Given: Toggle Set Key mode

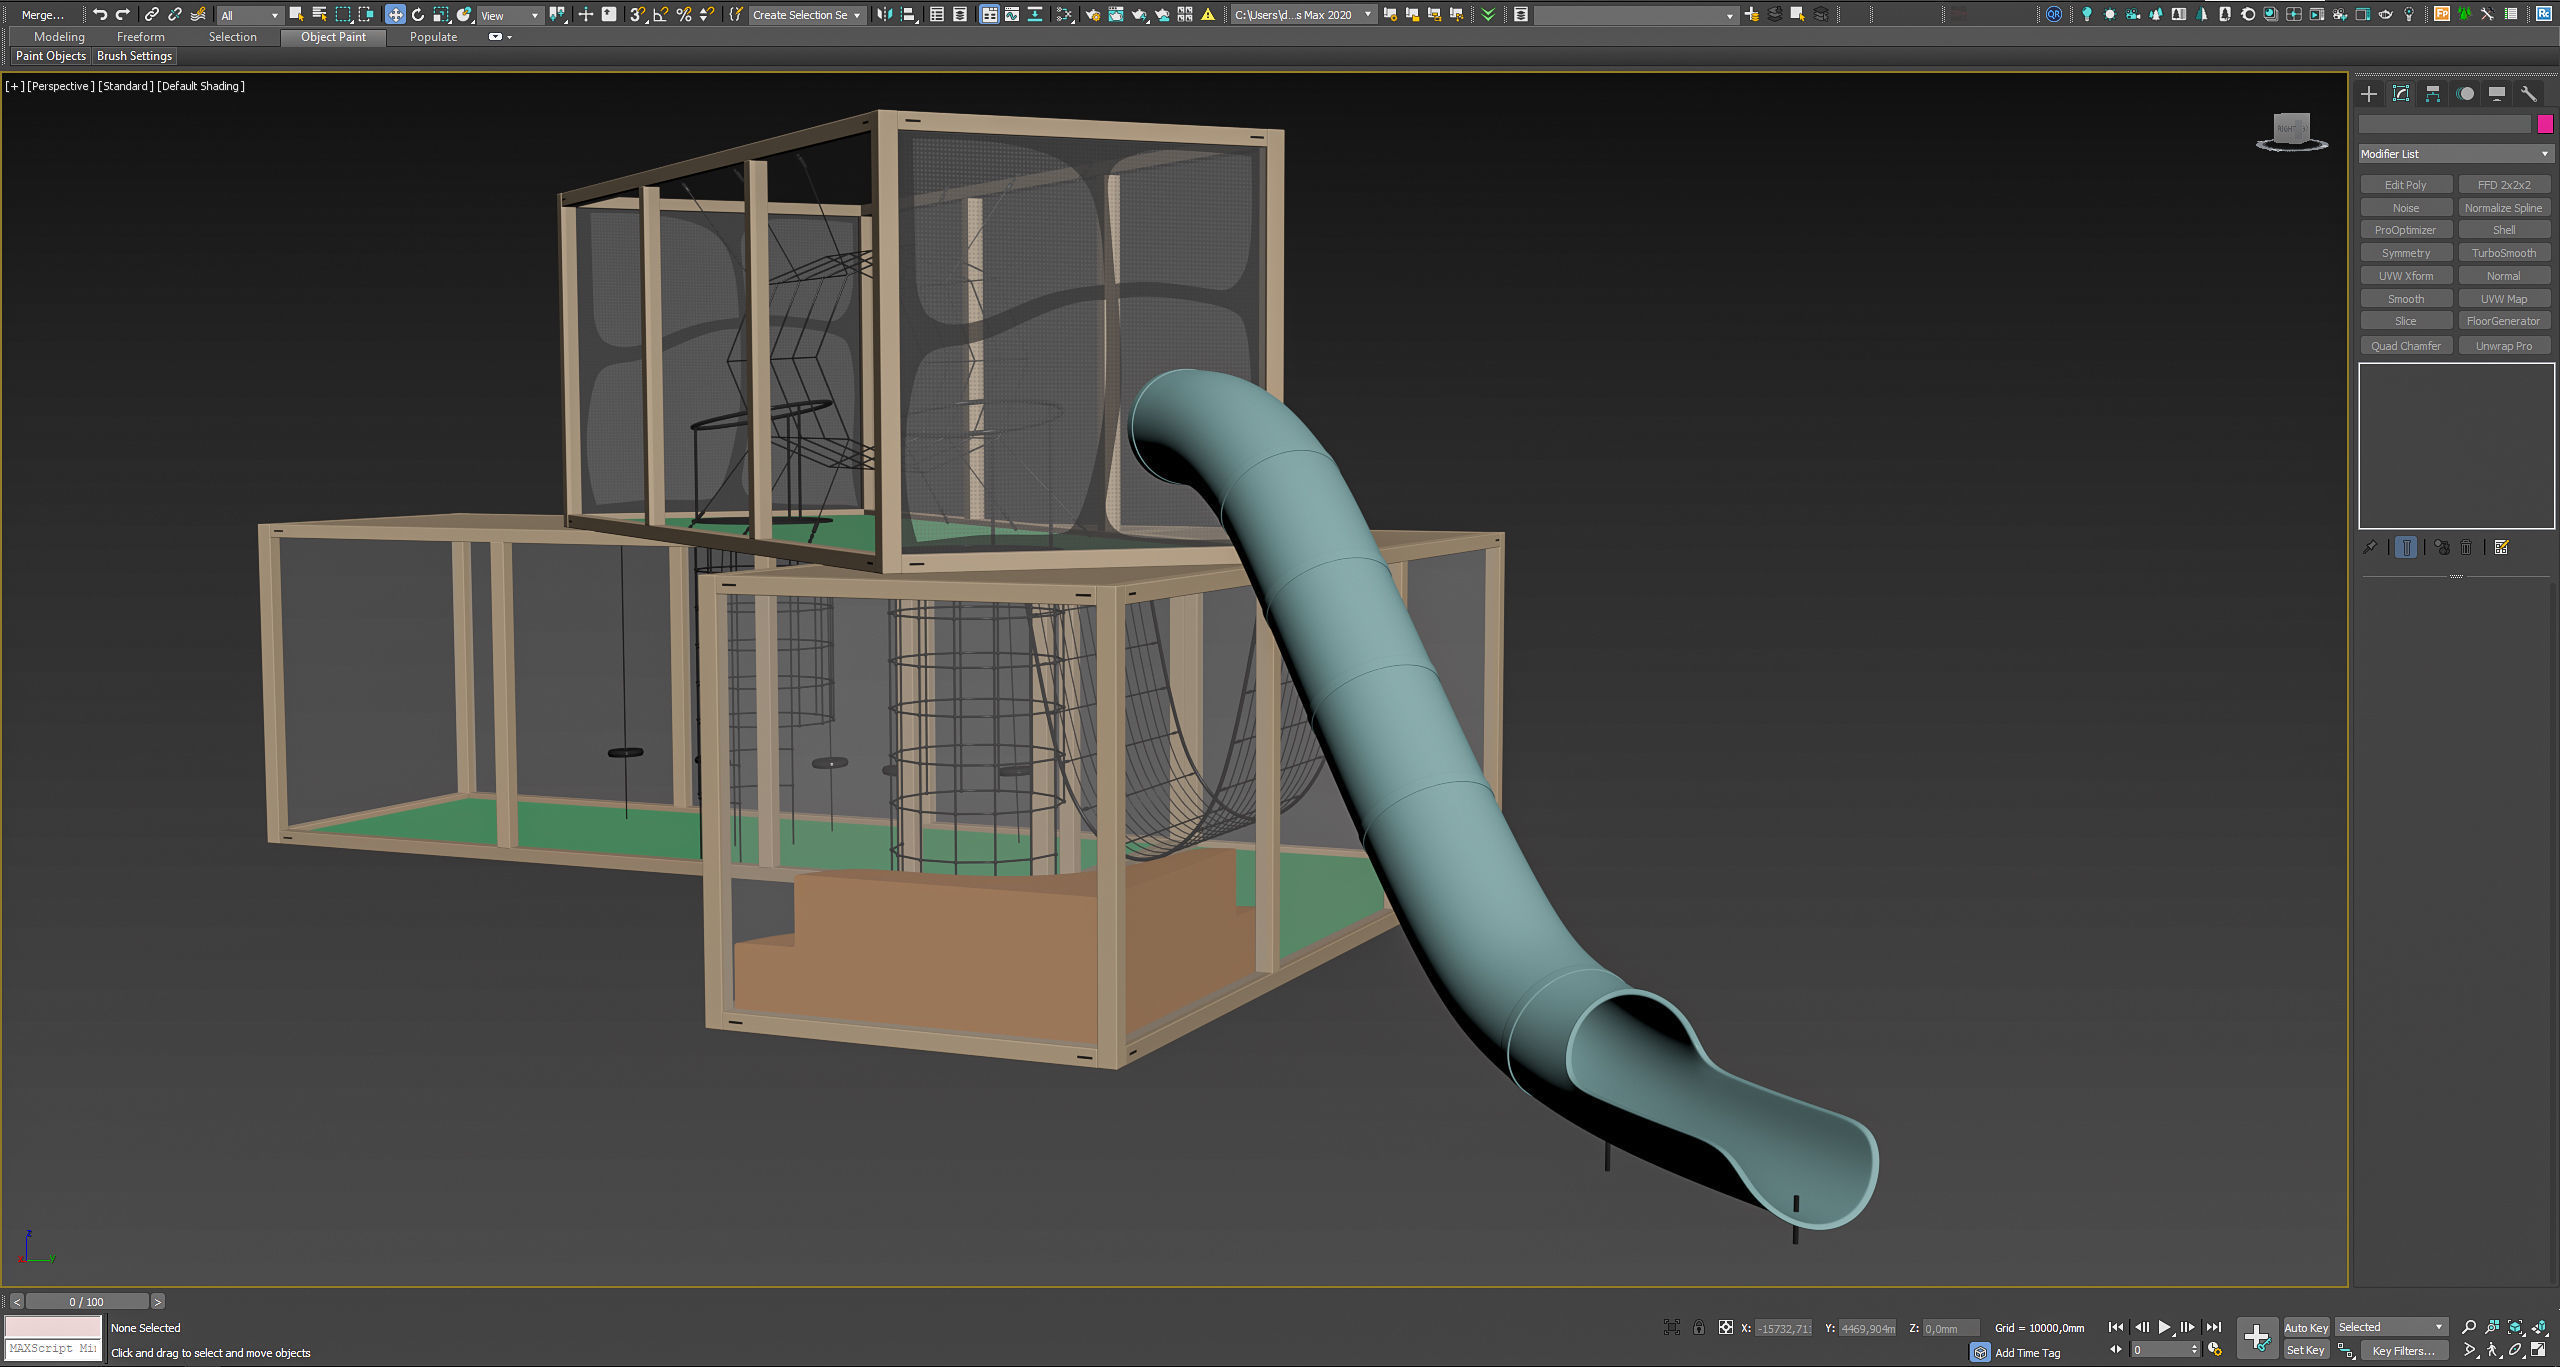Looking at the screenshot, I should (x=2305, y=1350).
